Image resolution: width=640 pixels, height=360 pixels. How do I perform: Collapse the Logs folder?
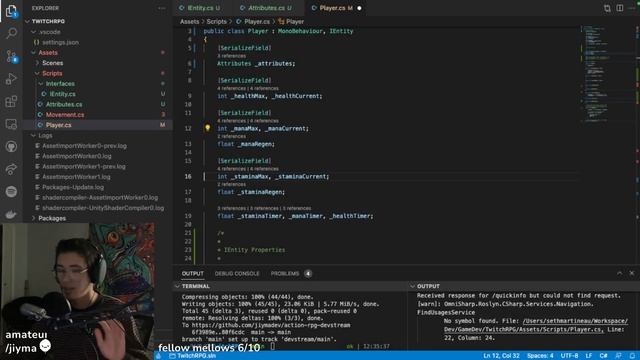coord(33,135)
